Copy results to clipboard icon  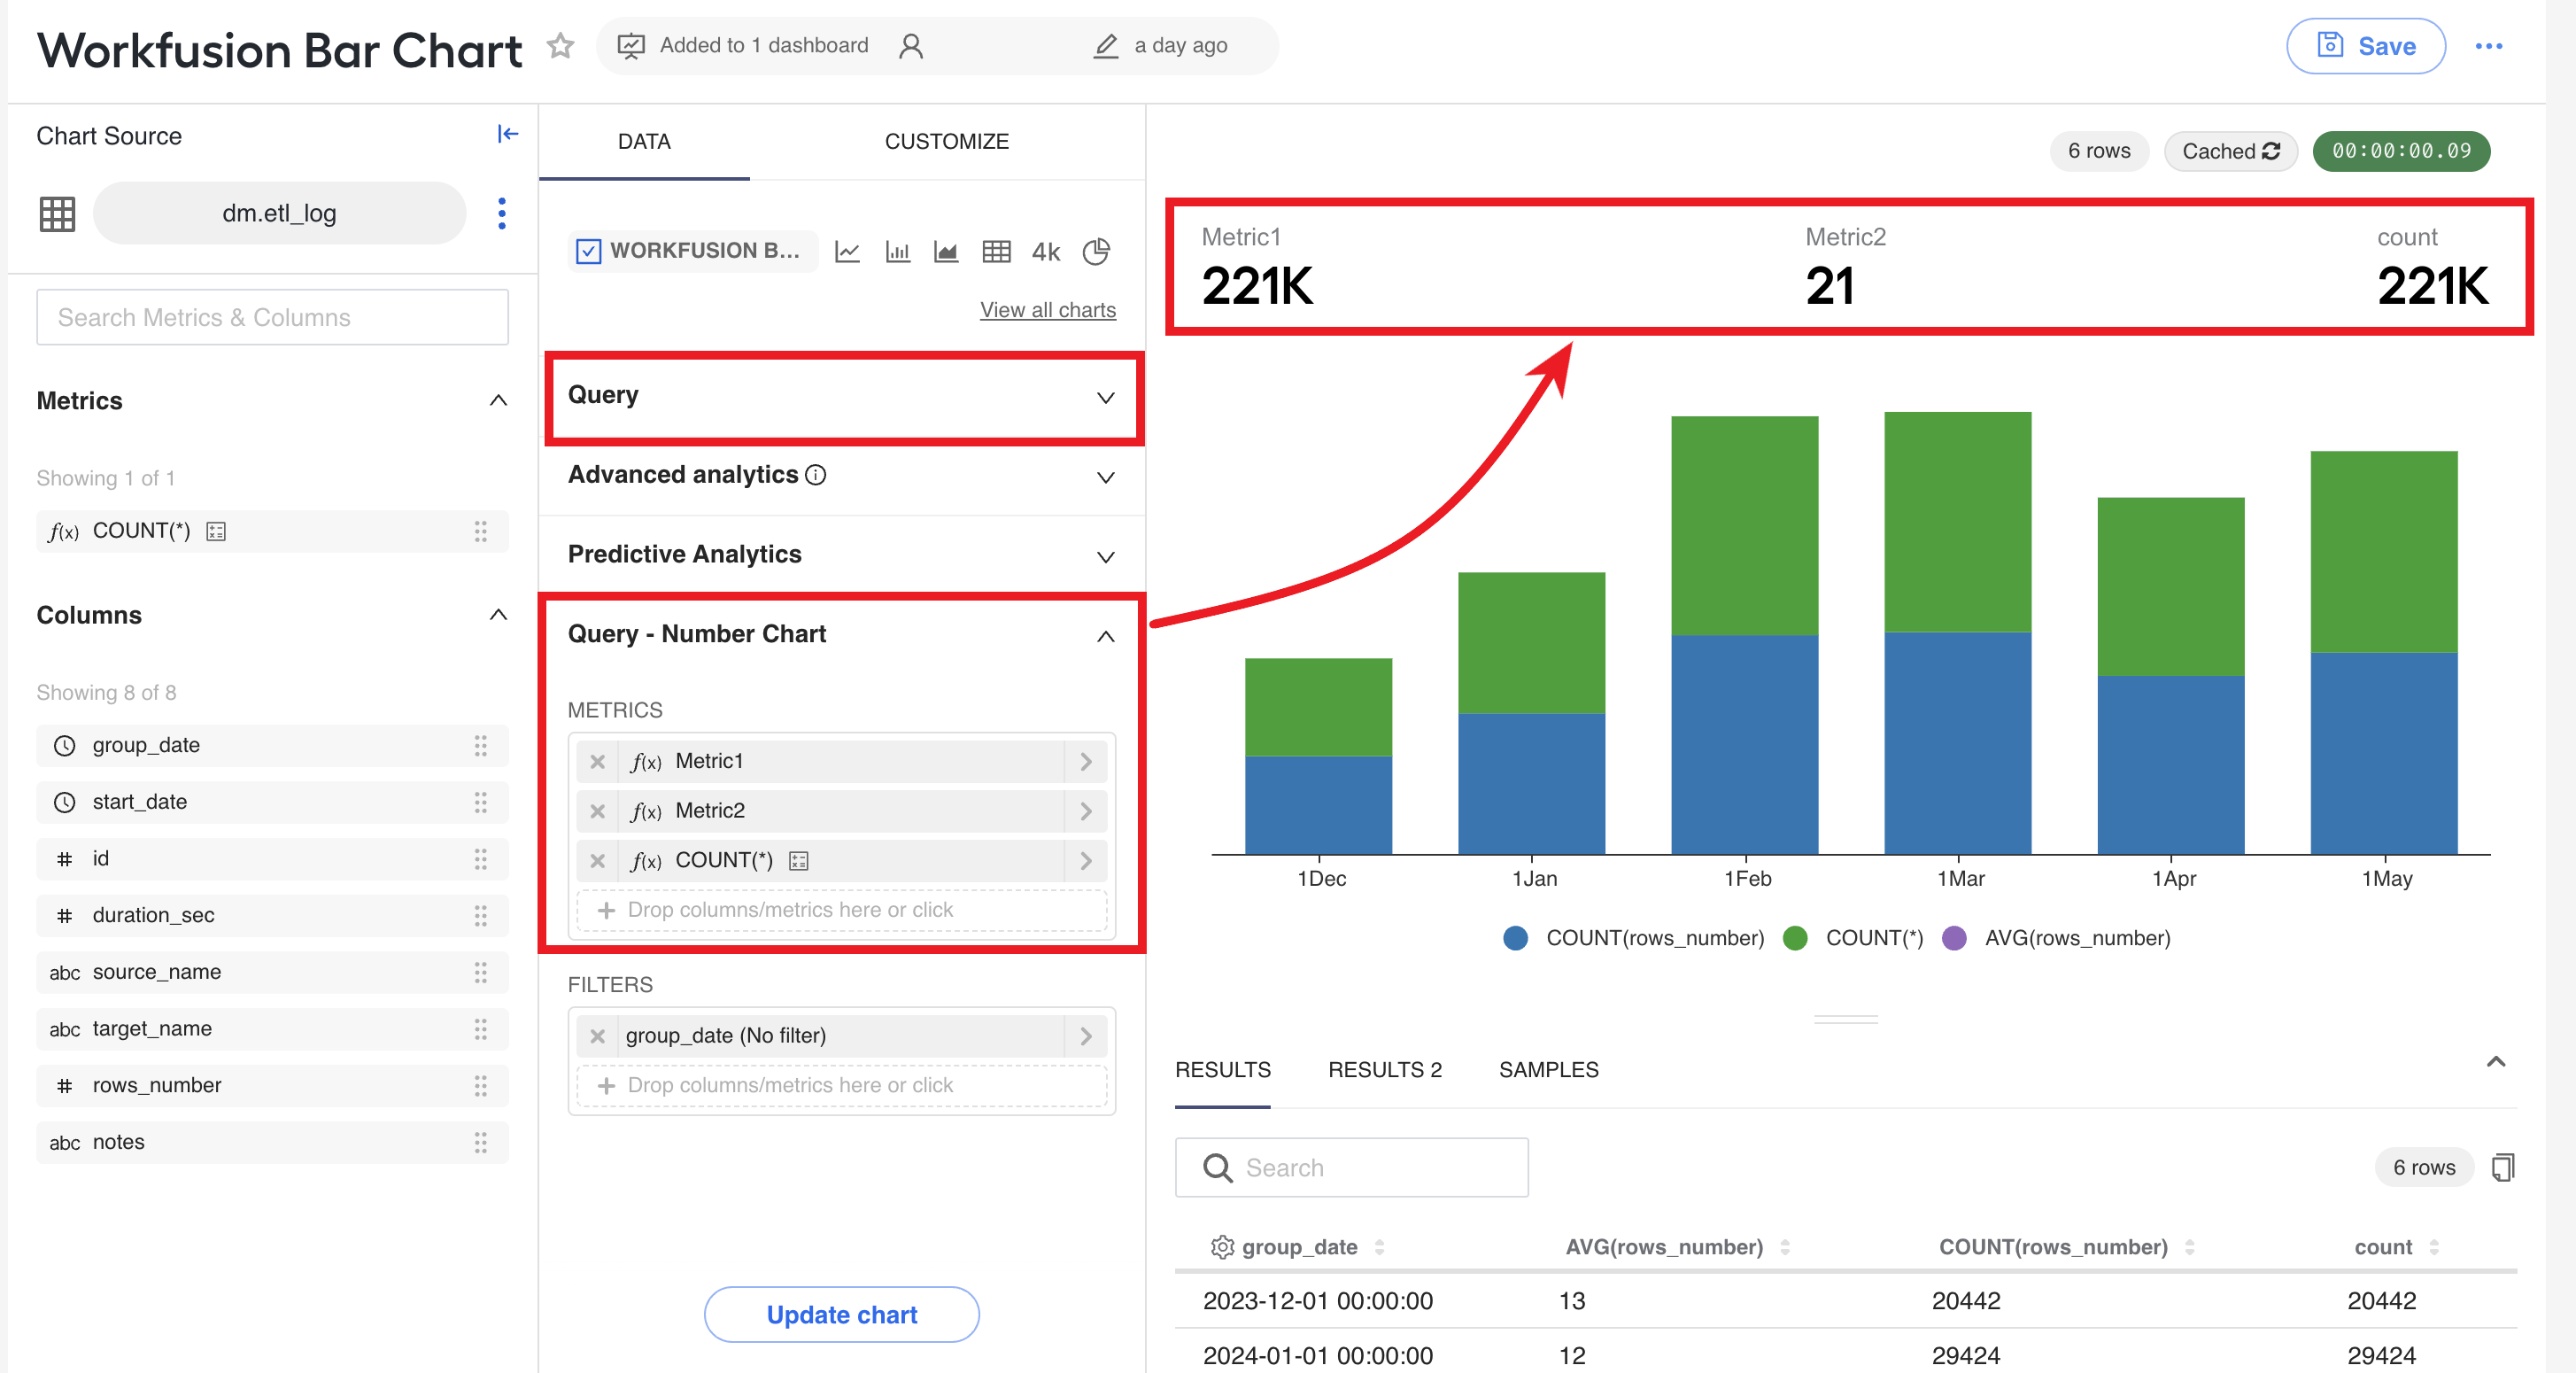pyautogui.click(x=2502, y=1167)
